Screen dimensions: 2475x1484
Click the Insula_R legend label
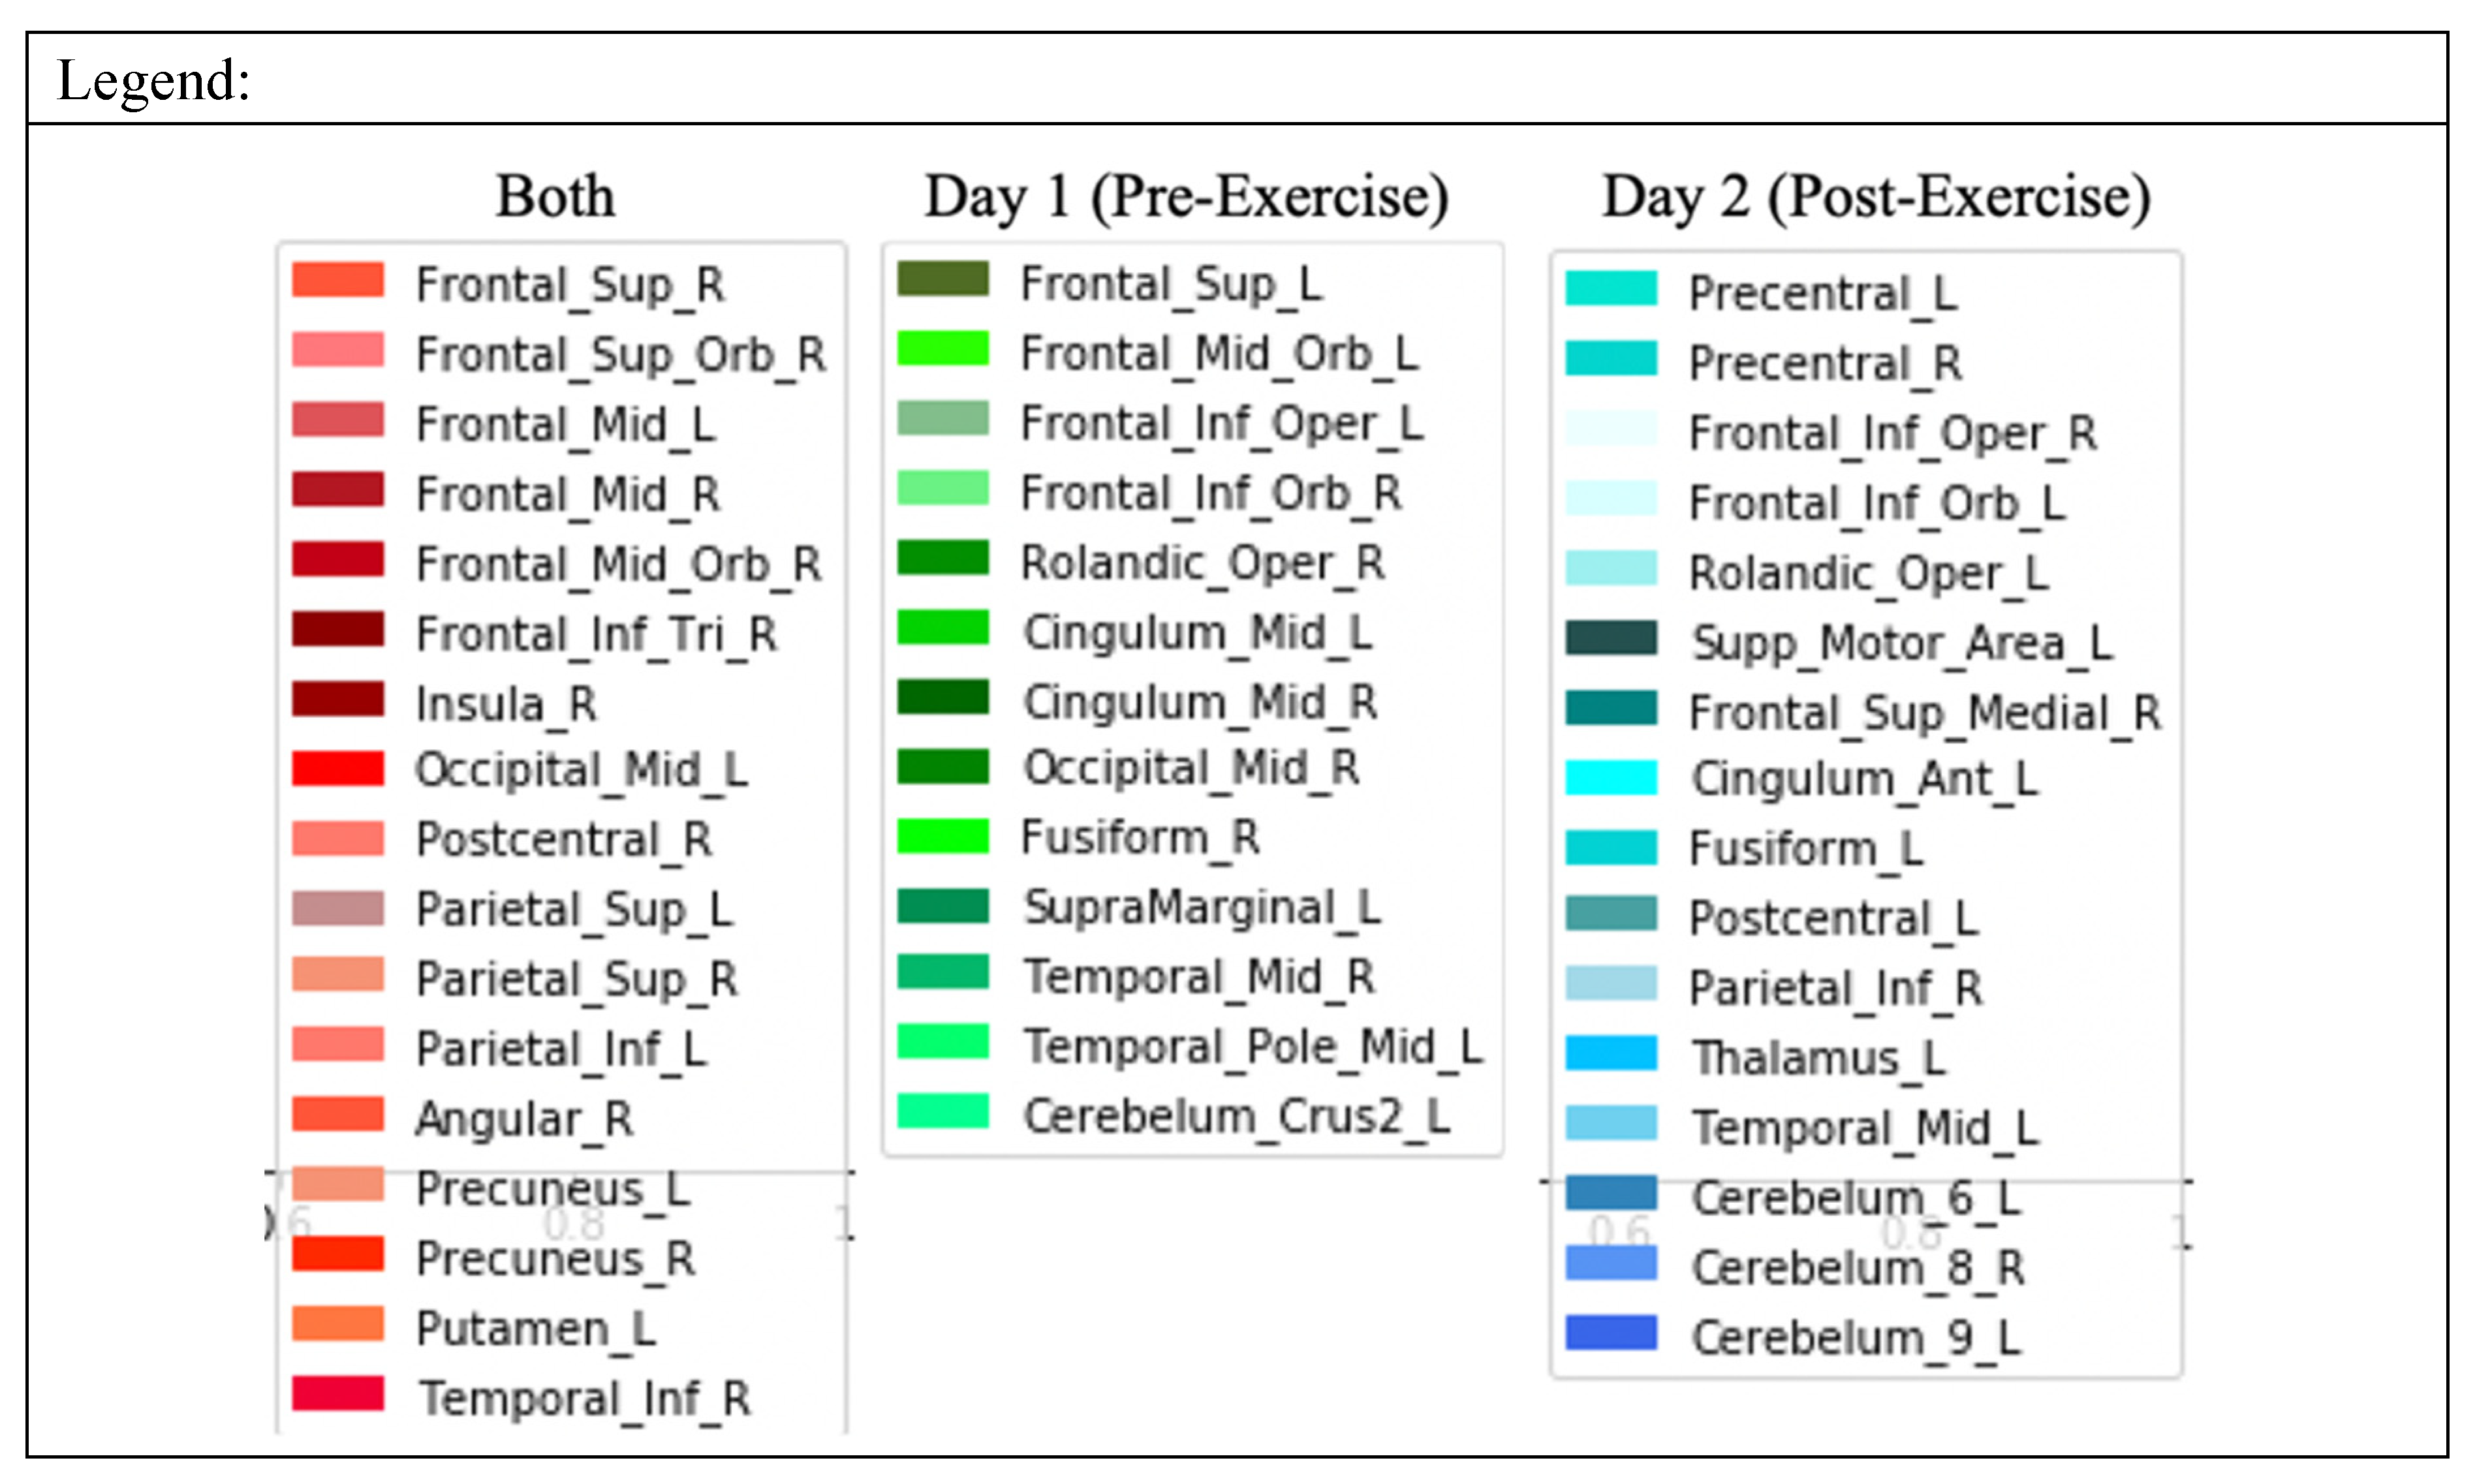[506, 704]
